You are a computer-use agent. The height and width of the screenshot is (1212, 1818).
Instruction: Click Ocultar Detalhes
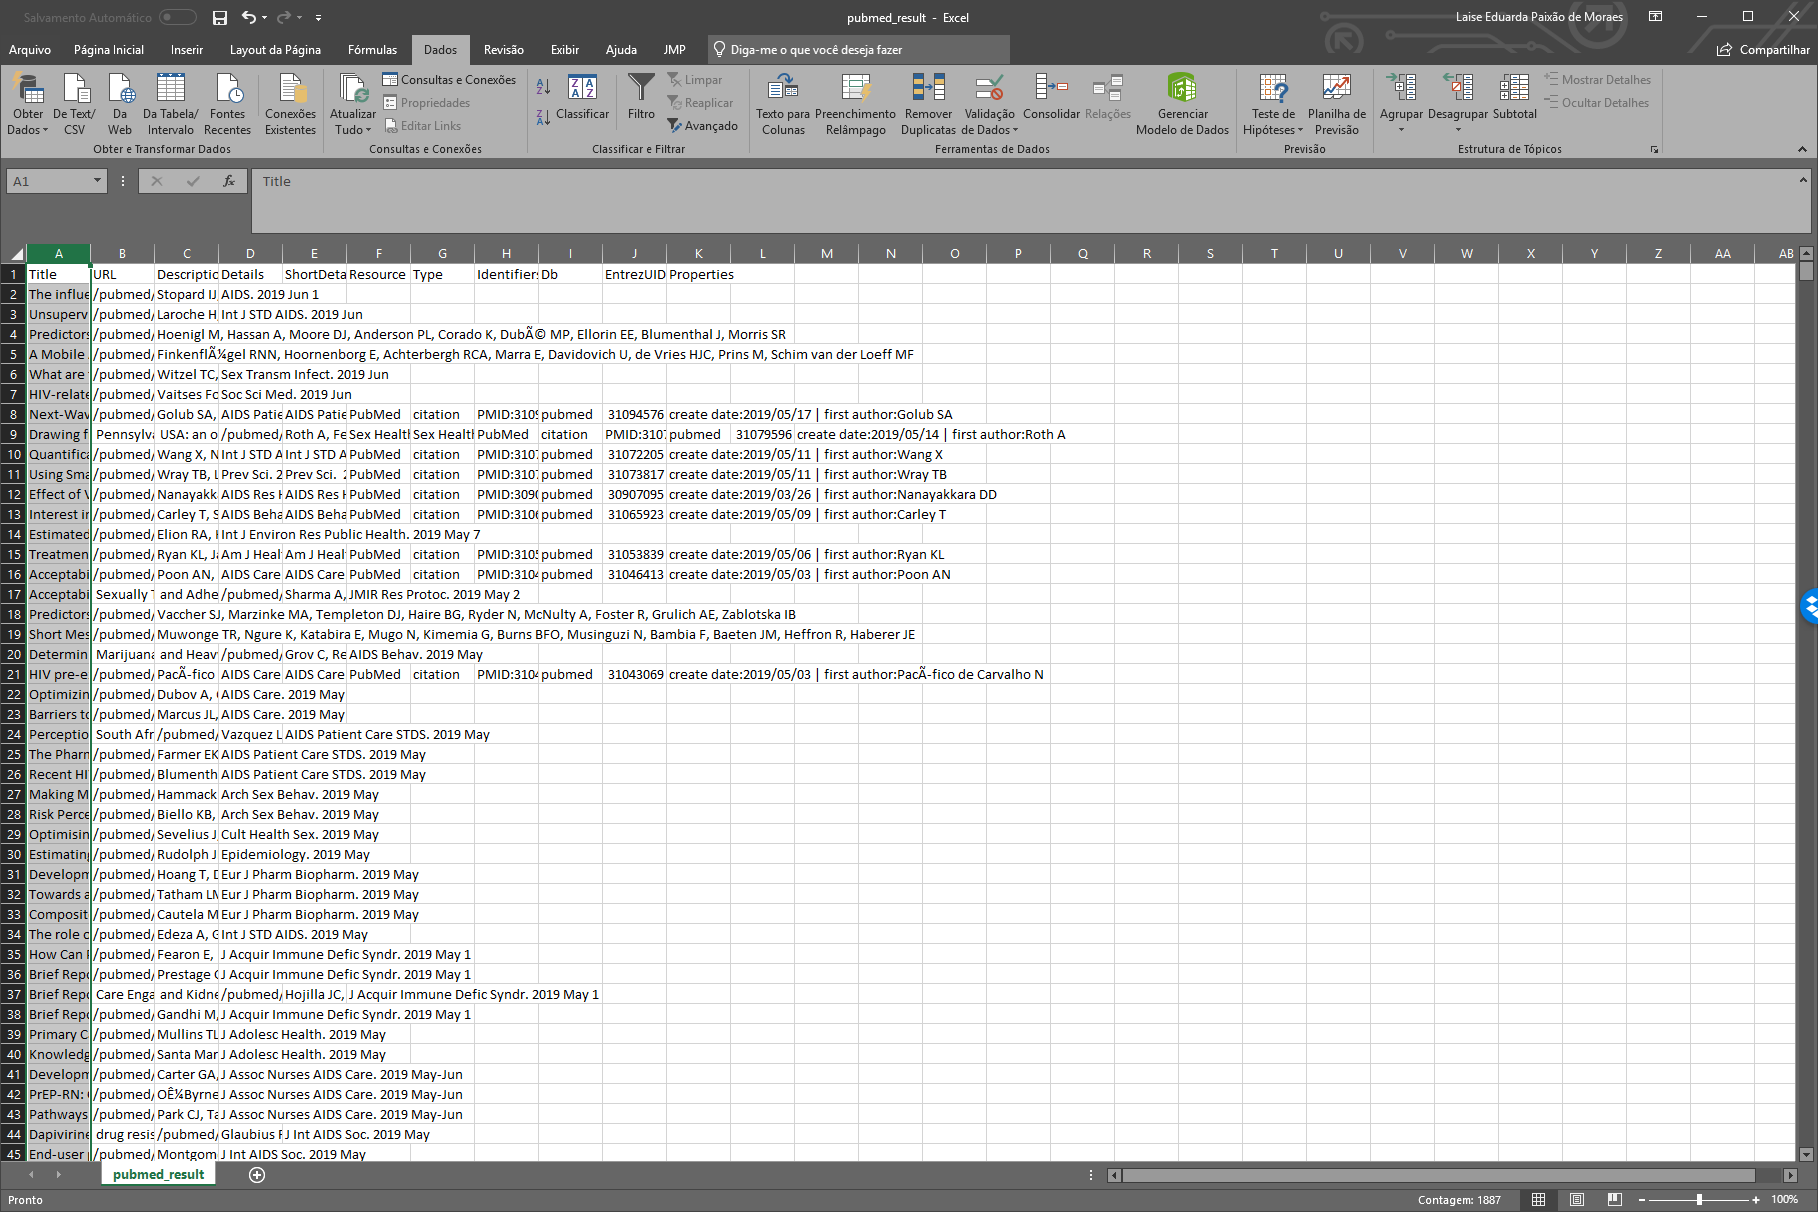1596,103
